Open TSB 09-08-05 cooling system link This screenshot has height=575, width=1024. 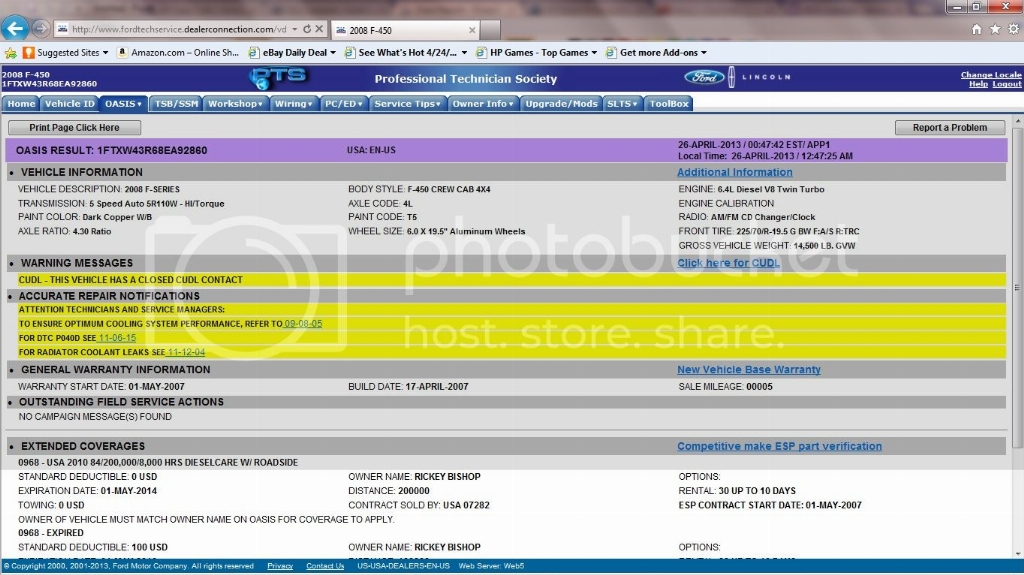pos(303,323)
